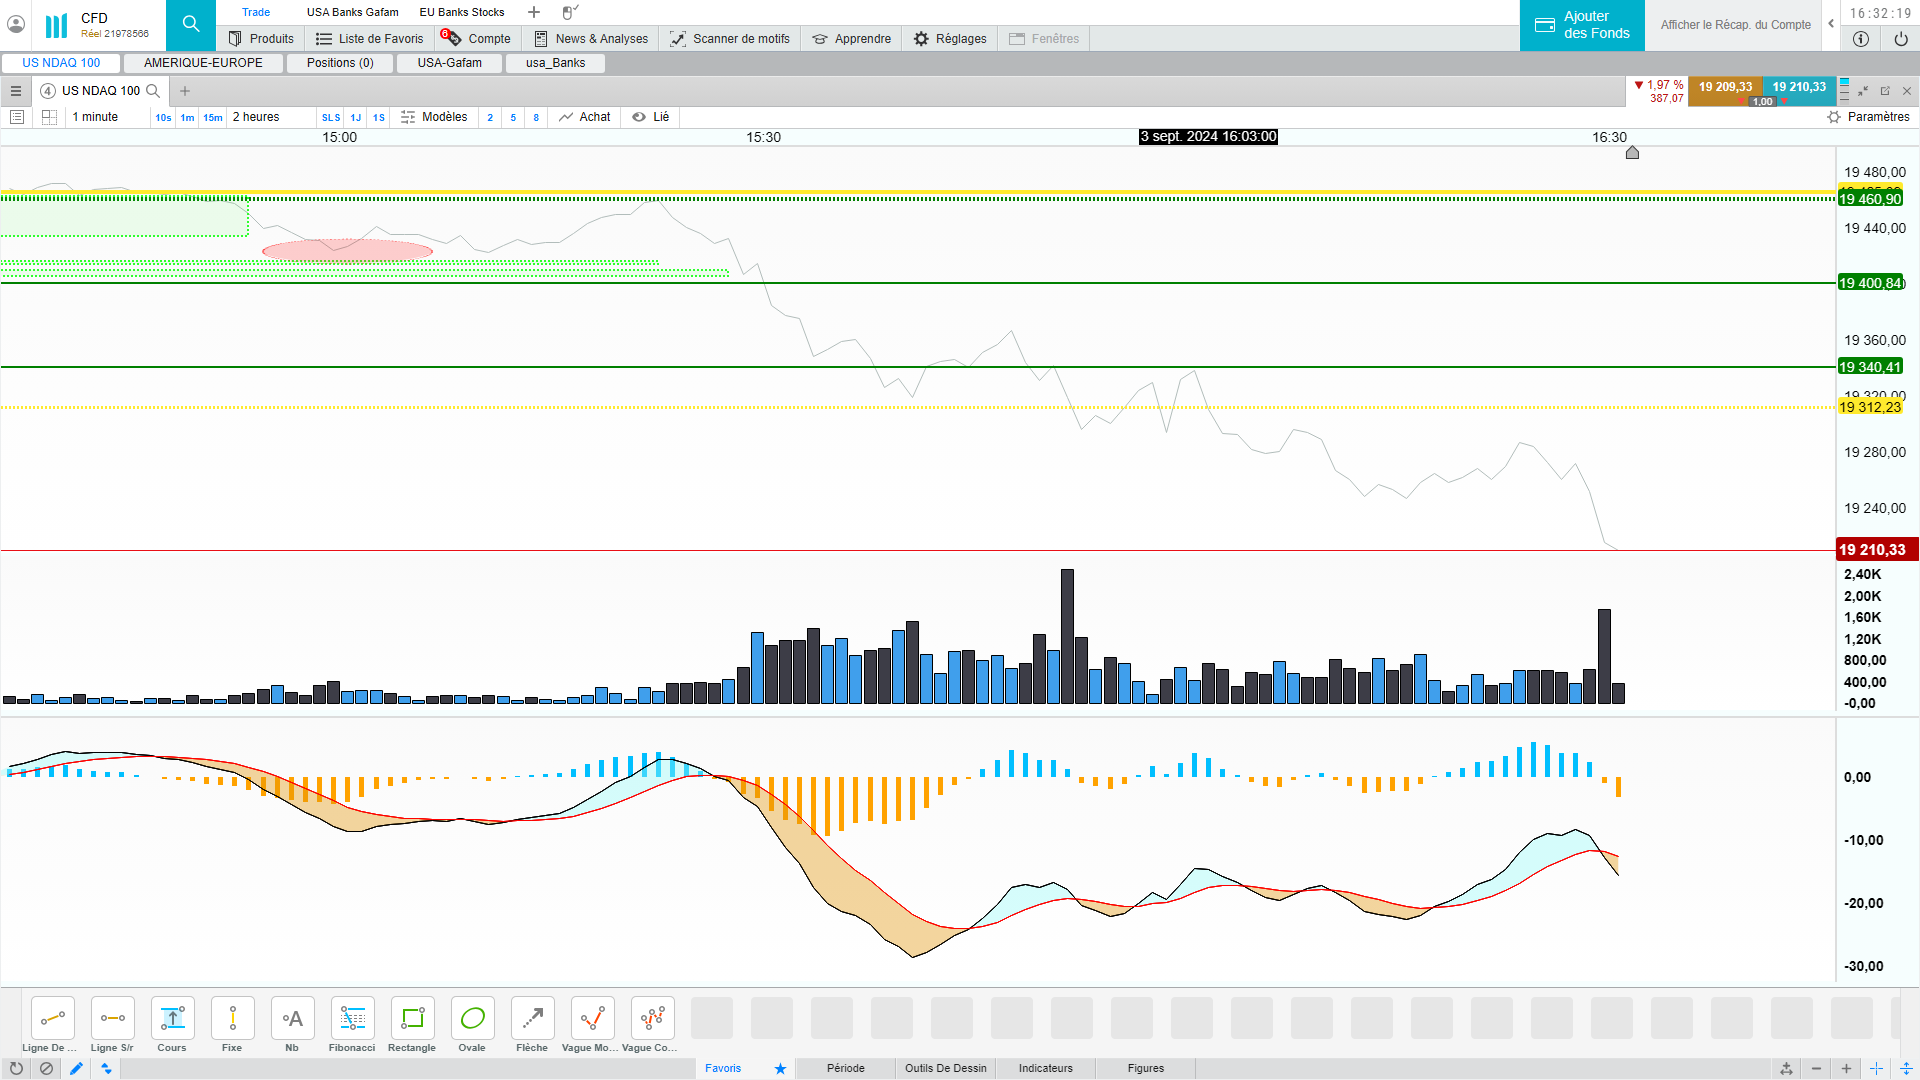Select the Rectangle drawing tool
This screenshot has height=1080, width=1920.
(412, 1019)
